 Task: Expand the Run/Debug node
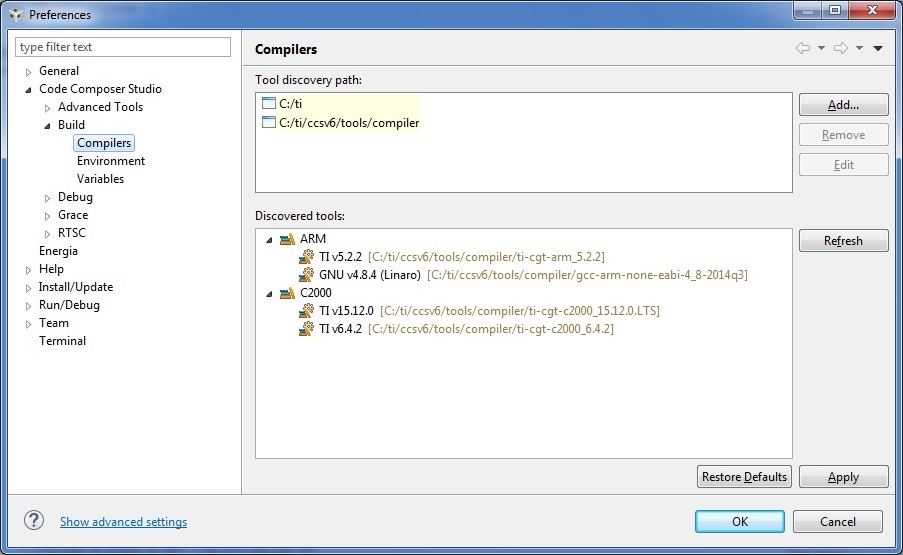coord(28,306)
